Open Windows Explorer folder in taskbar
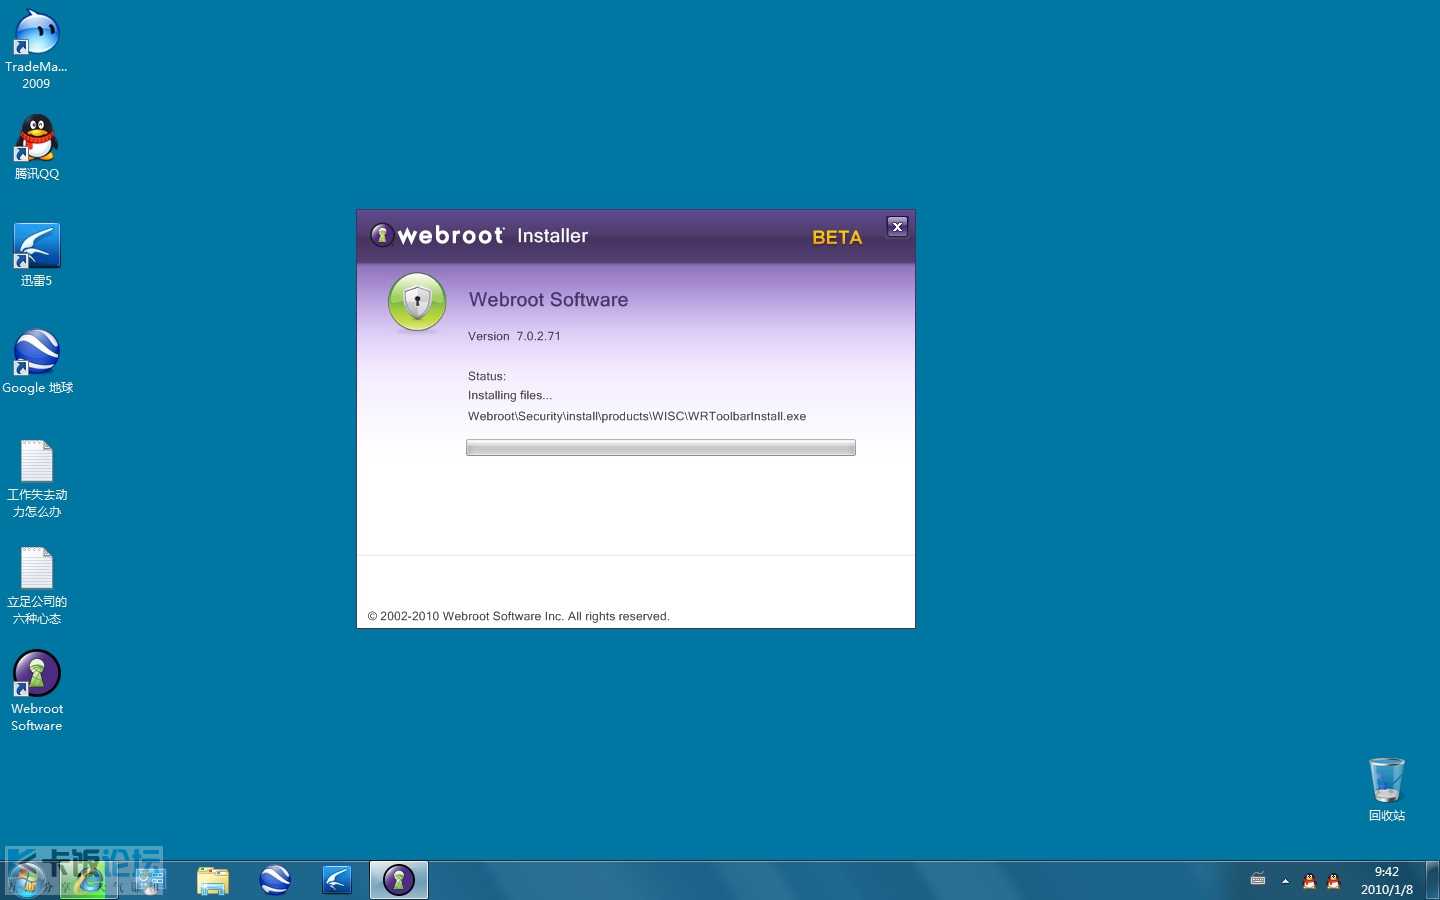The image size is (1440, 900). 212,880
